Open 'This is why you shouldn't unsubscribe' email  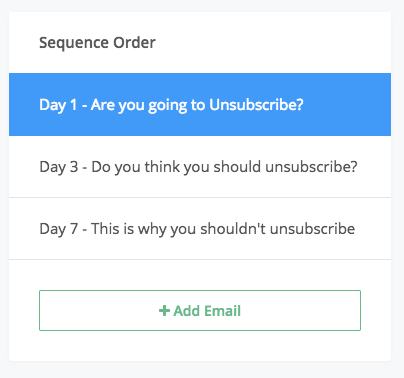[x=223, y=229]
